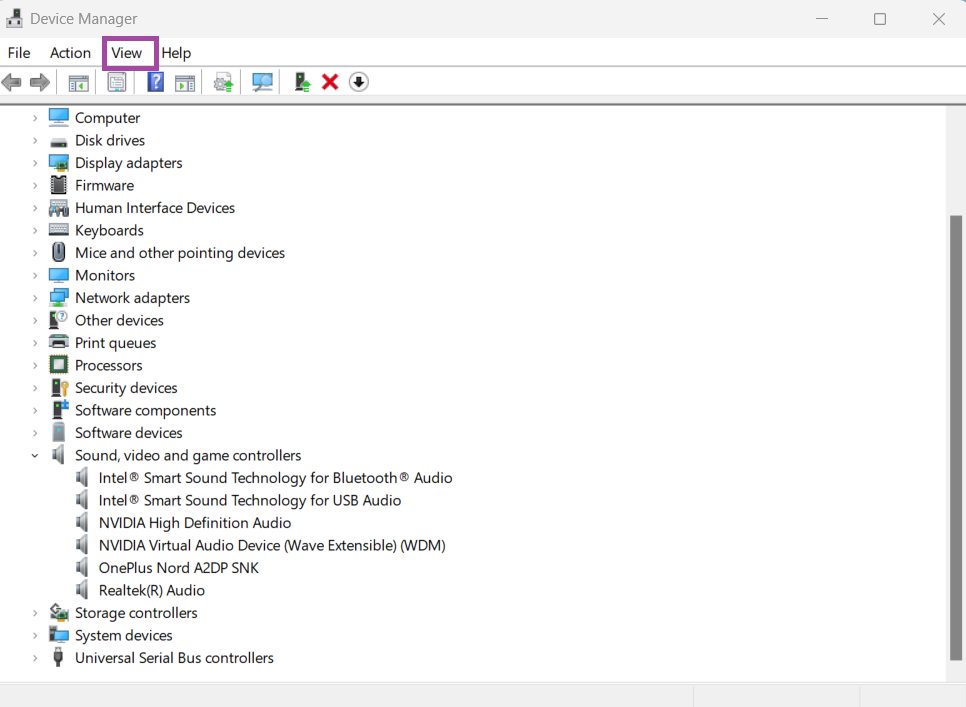The height and width of the screenshot is (707, 966).
Task: Expand the Network adapters node
Action: [35, 298]
